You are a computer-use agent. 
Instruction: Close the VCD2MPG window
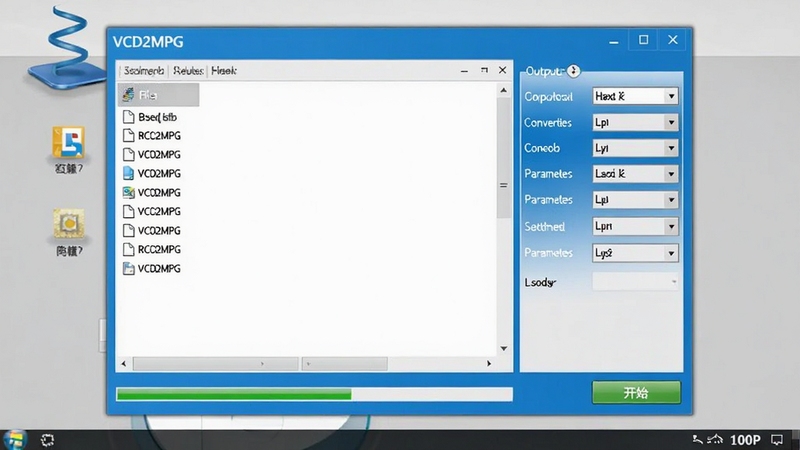pos(673,40)
